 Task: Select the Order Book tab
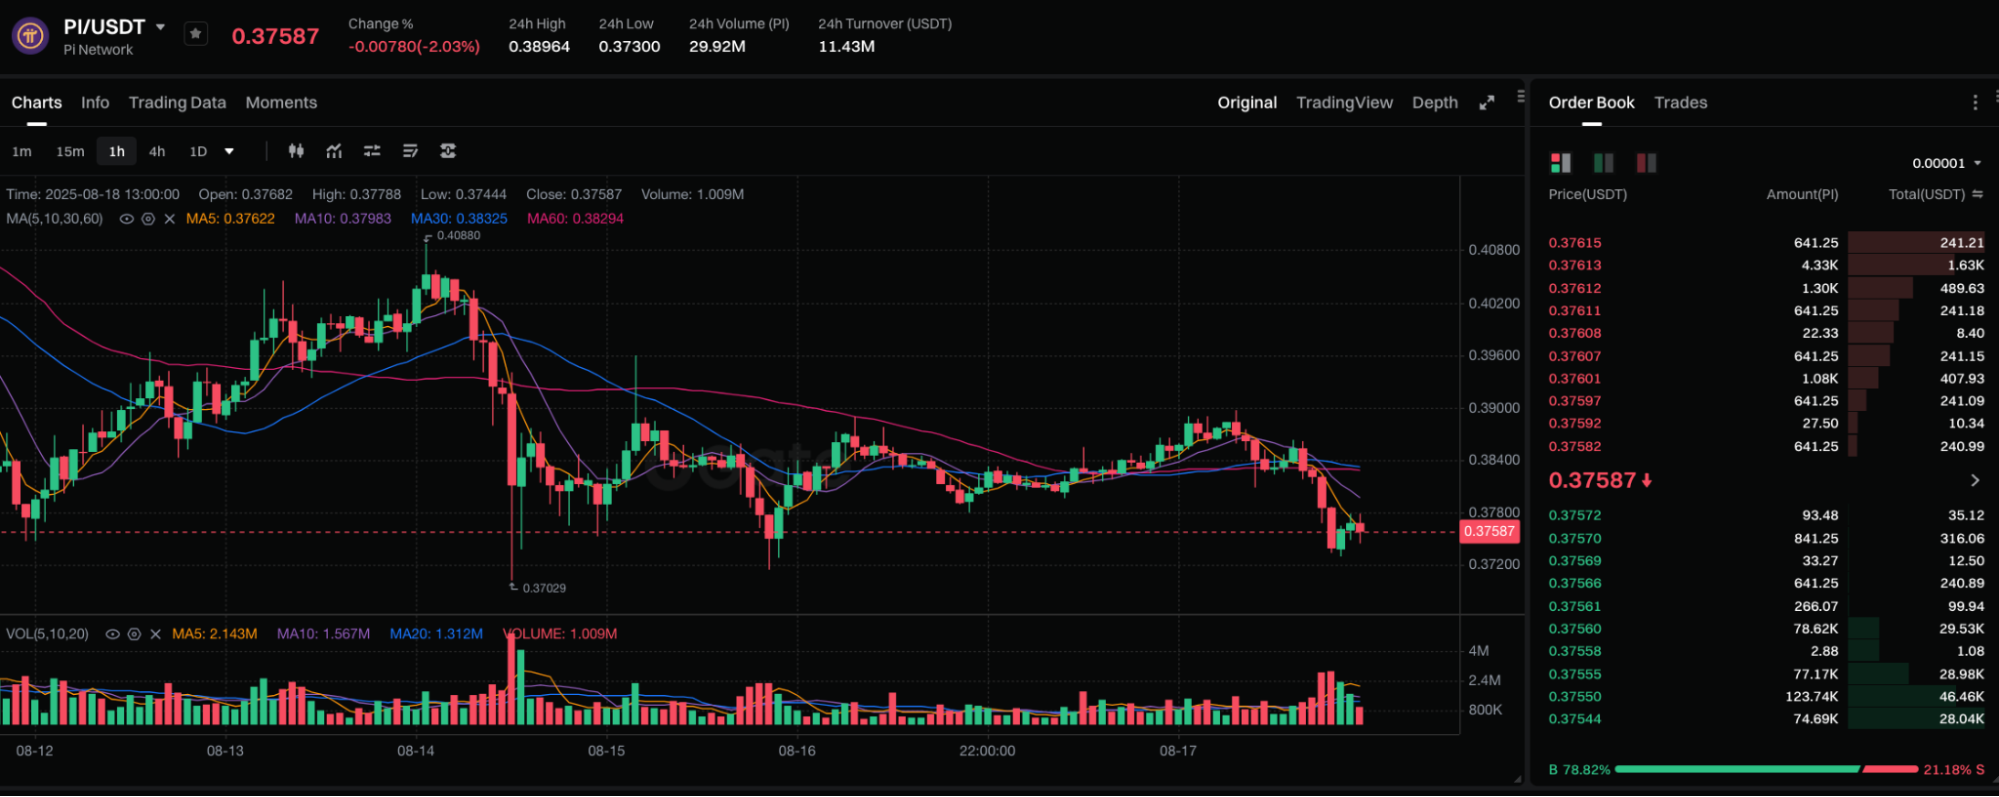click(x=1591, y=103)
